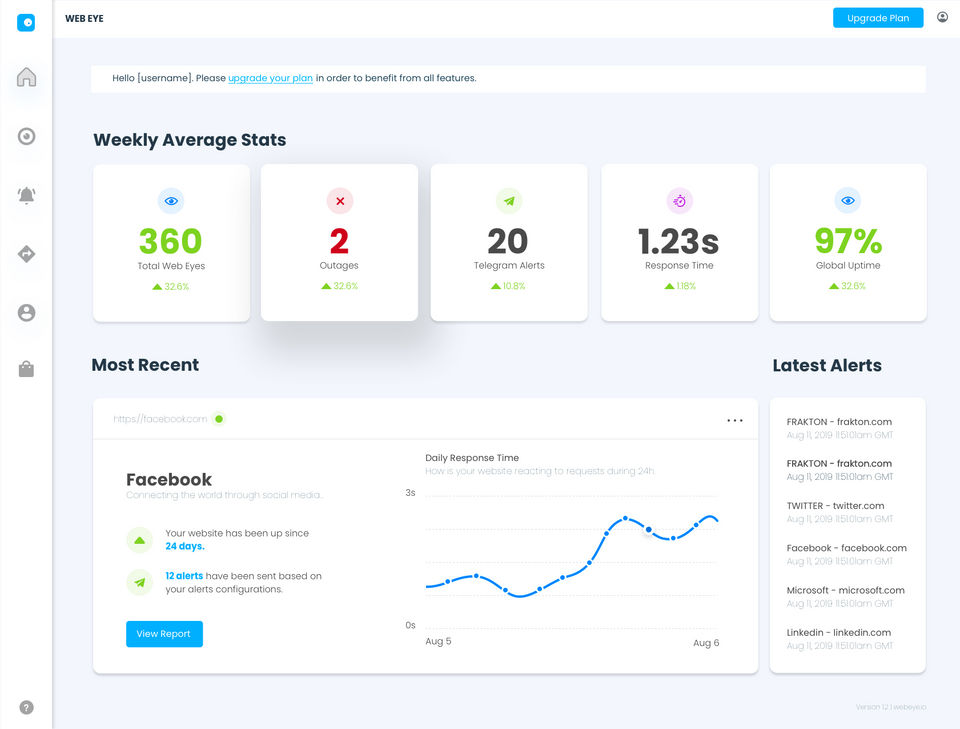960x729 pixels.
Task: Open the Microsoft - microsoft.com alert
Action: pyautogui.click(x=845, y=596)
